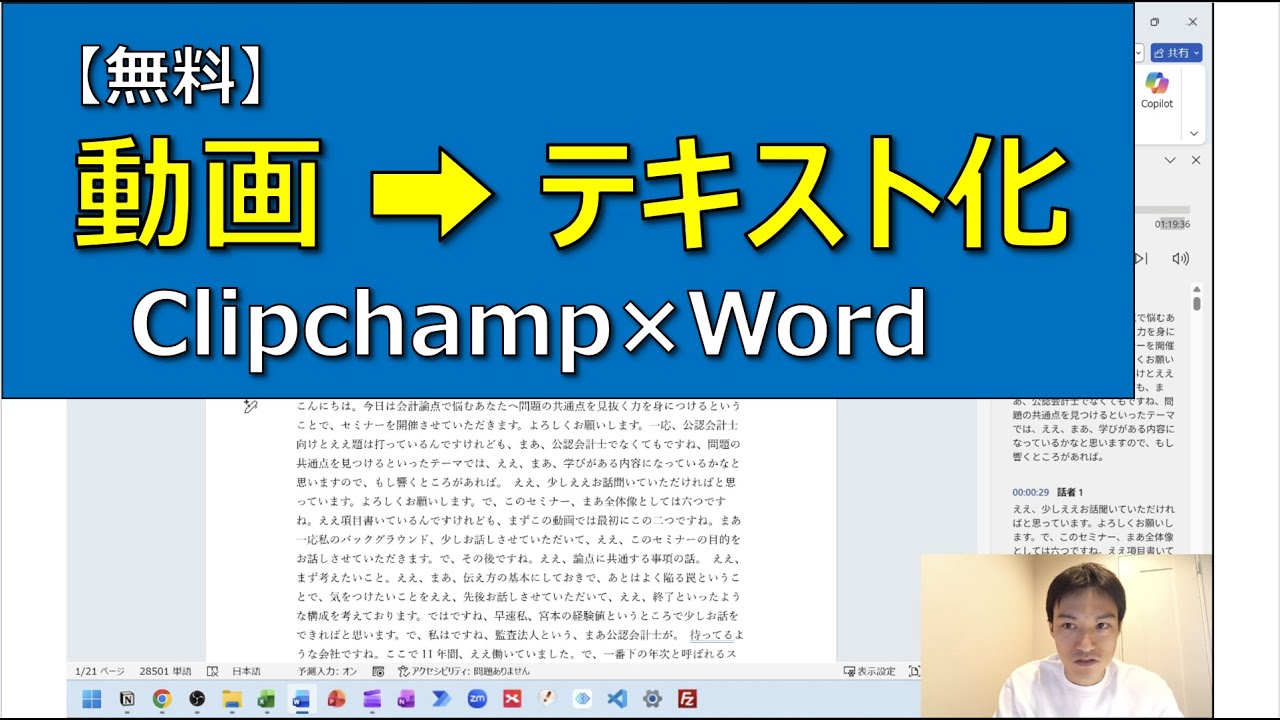Open Visual Studio Code from the taskbar
This screenshot has width=1280, height=720.
point(617,699)
